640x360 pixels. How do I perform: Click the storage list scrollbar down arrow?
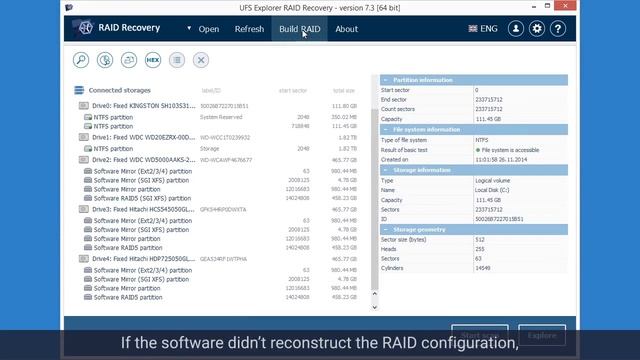[375, 307]
